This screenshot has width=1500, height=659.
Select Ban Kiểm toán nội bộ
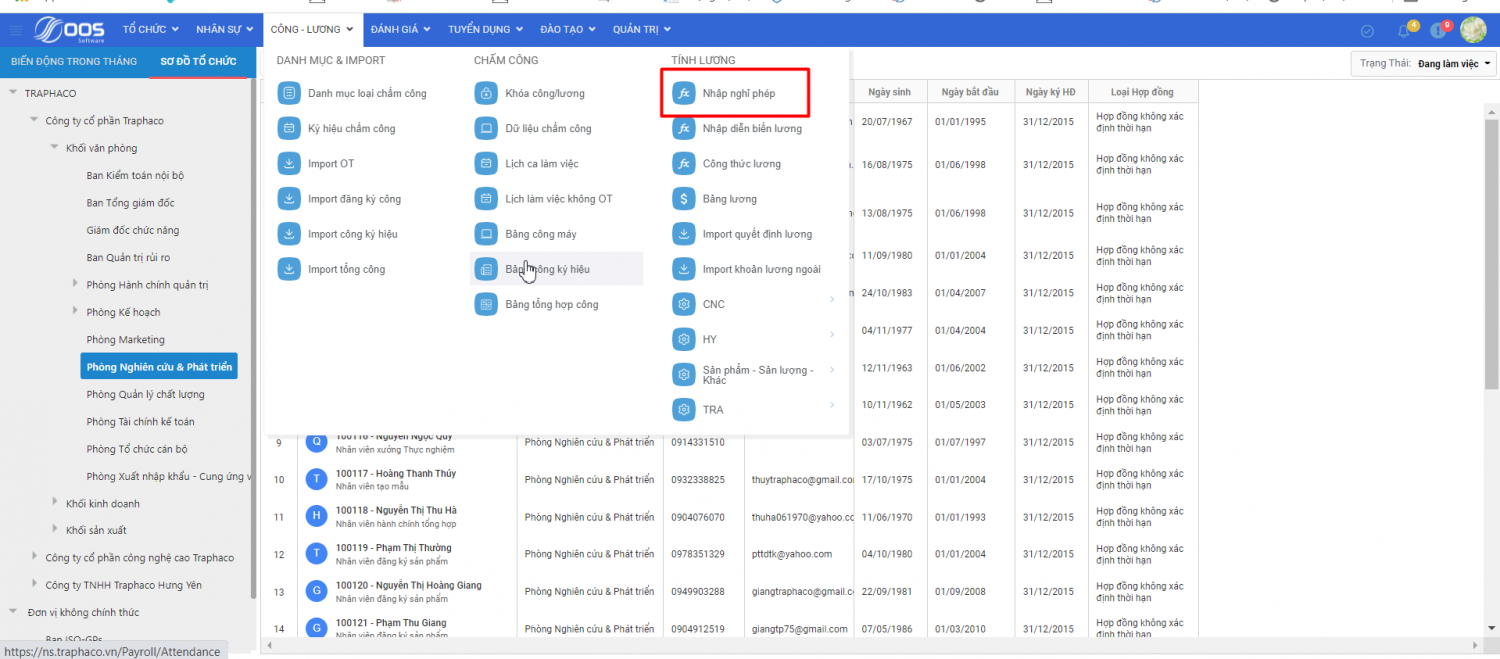135,175
